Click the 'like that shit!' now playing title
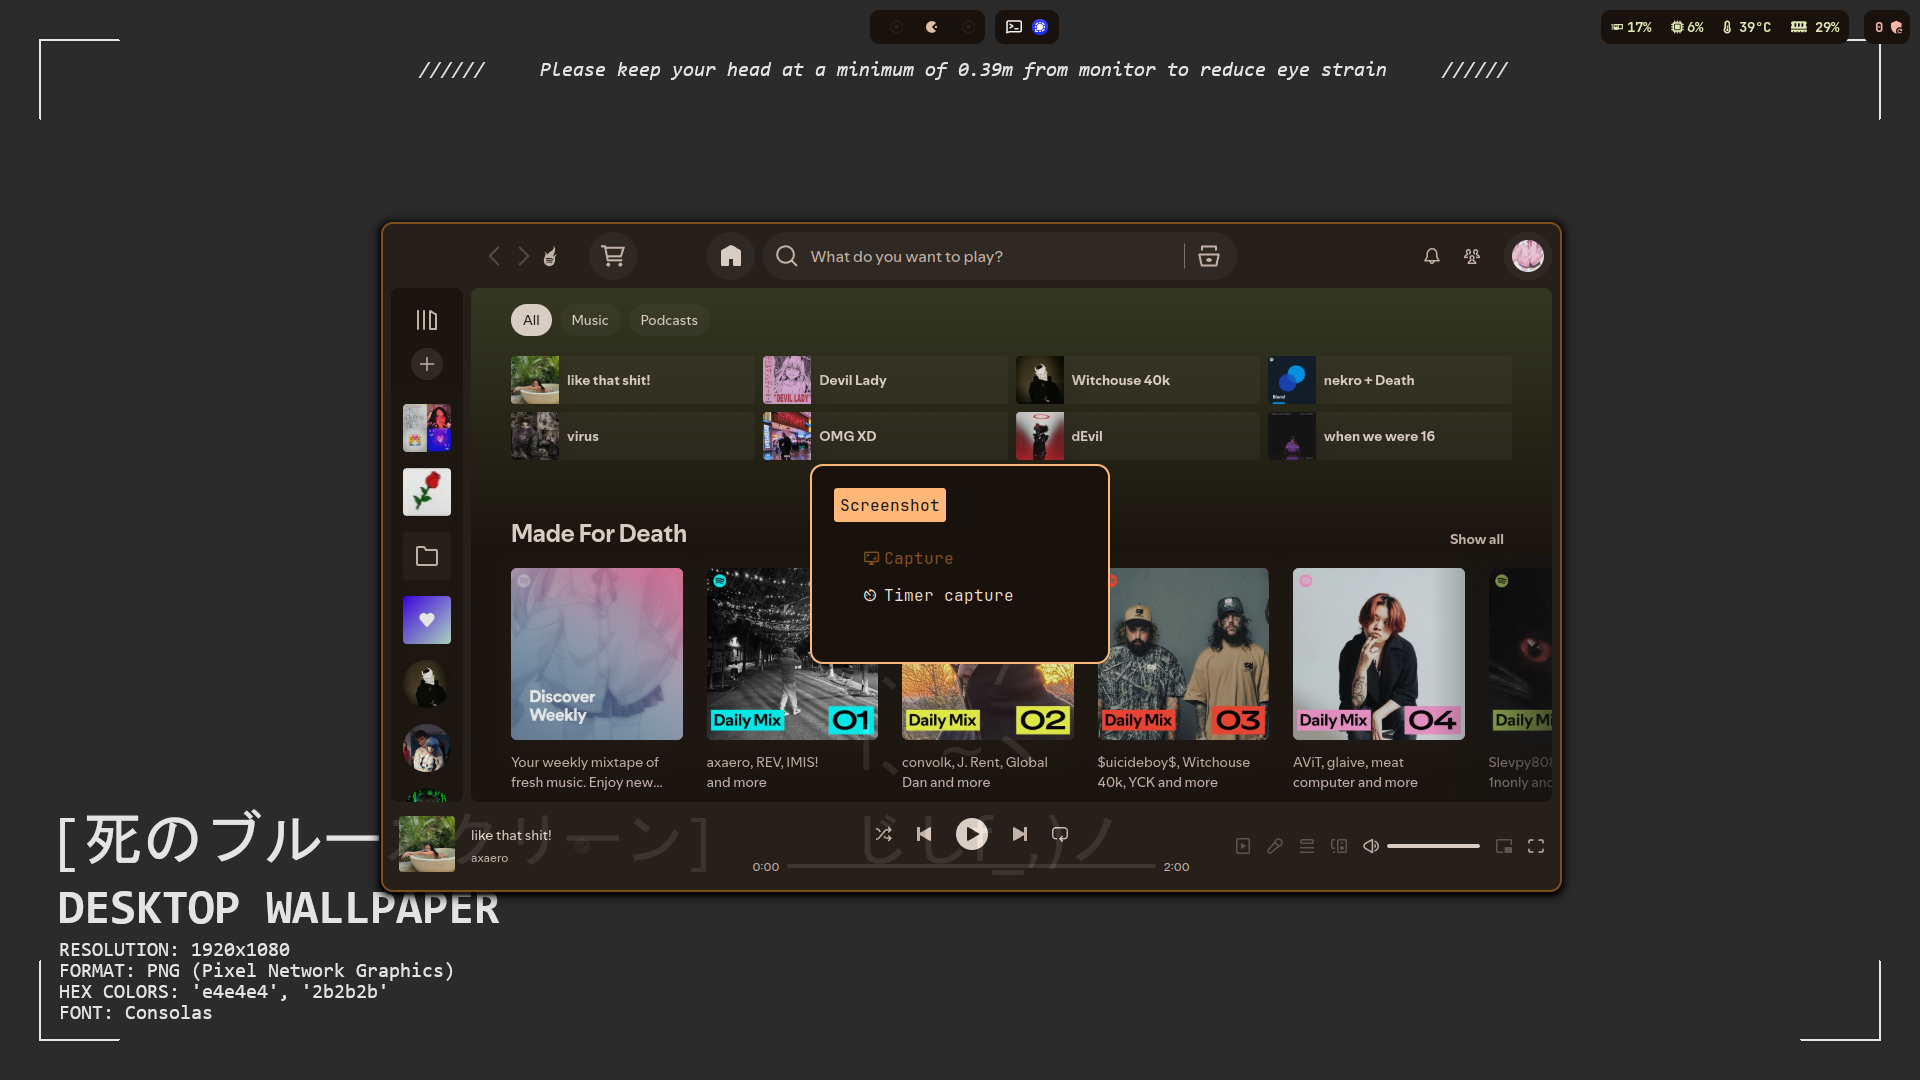1920x1080 pixels. click(511, 835)
